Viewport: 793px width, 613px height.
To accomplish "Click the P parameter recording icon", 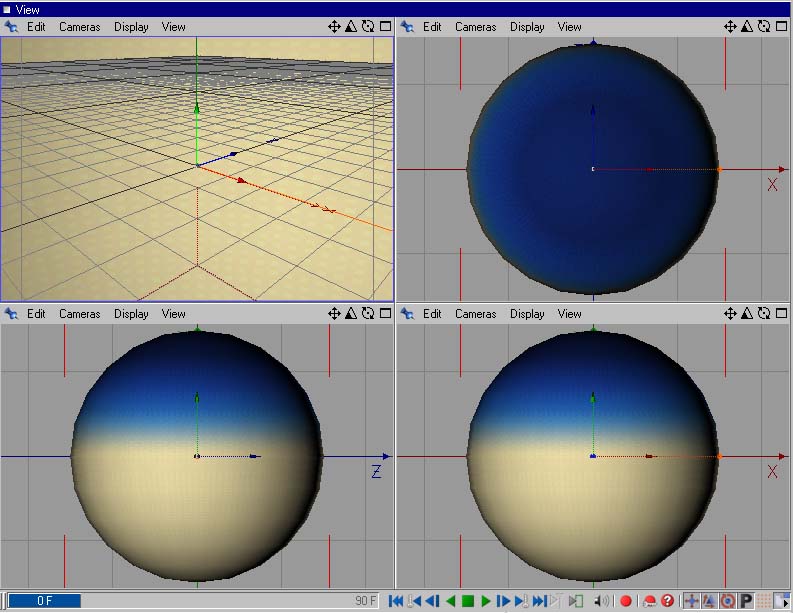I will coord(746,601).
